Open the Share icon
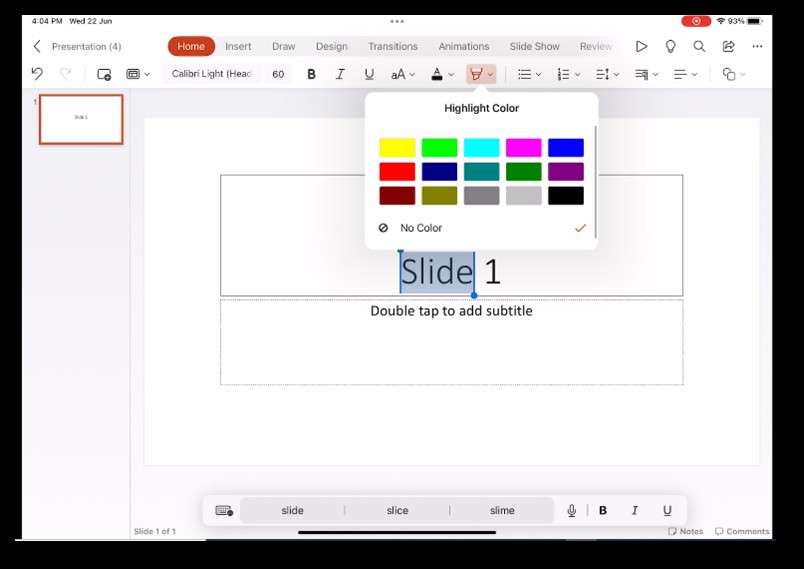Viewport: 804px width, 569px height. coord(728,46)
